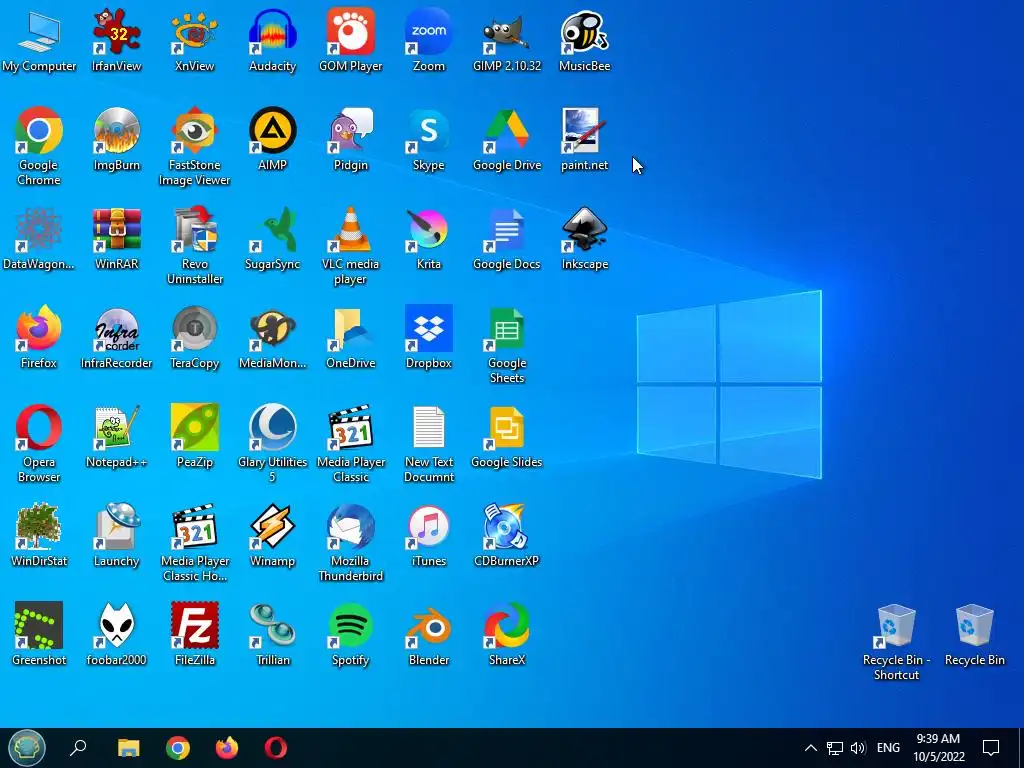Show hidden system tray icons
The height and width of the screenshot is (768, 1024).
[810, 748]
